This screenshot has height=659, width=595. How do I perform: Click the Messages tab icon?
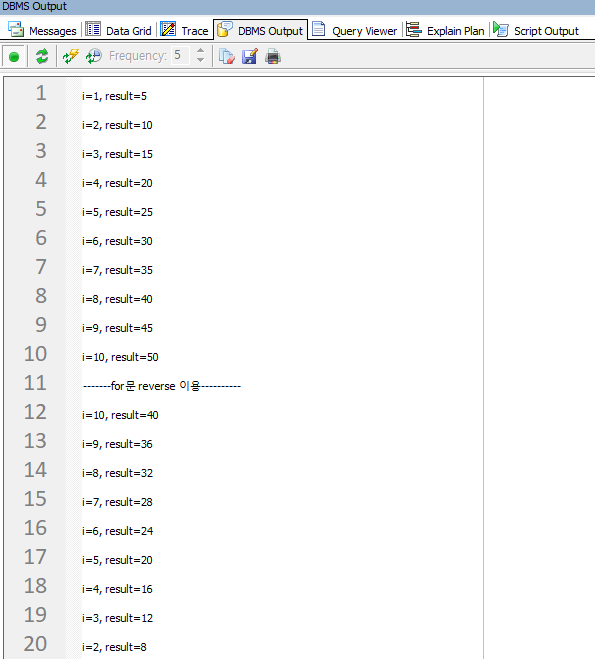[x=16, y=29]
